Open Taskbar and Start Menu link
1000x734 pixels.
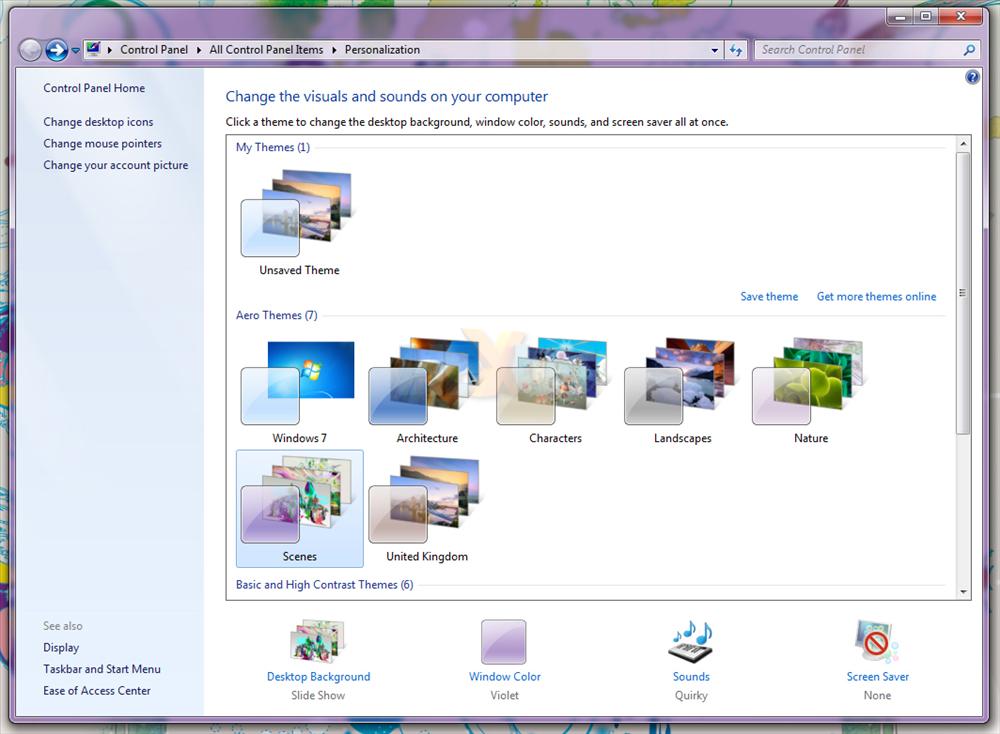click(x=102, y=669)
